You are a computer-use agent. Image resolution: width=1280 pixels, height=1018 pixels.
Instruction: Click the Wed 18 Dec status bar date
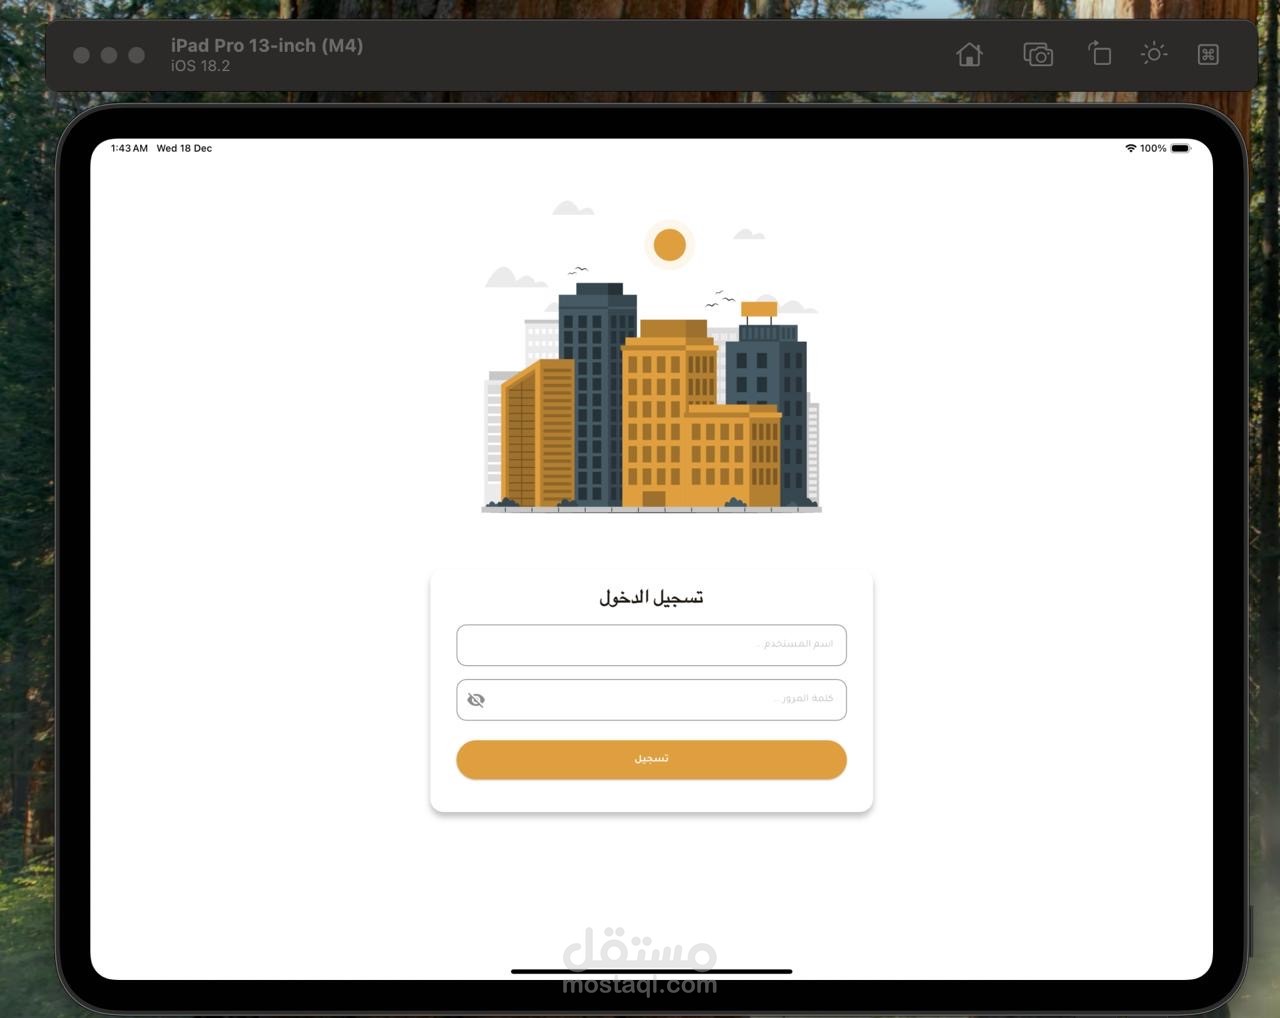click(184, 148)
